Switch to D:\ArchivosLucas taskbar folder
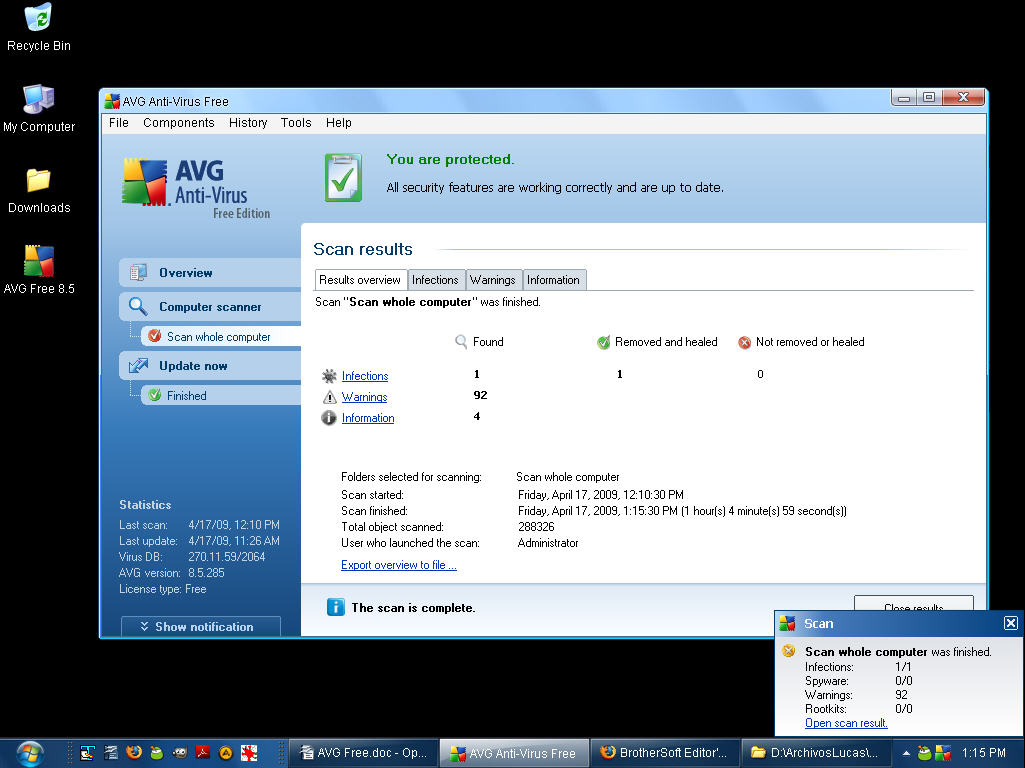 [815, 753]
